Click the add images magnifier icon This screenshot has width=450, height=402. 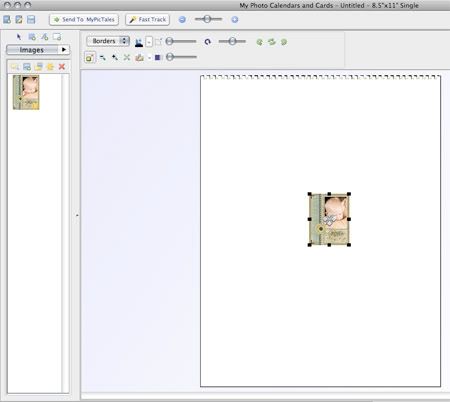[15, 67]
